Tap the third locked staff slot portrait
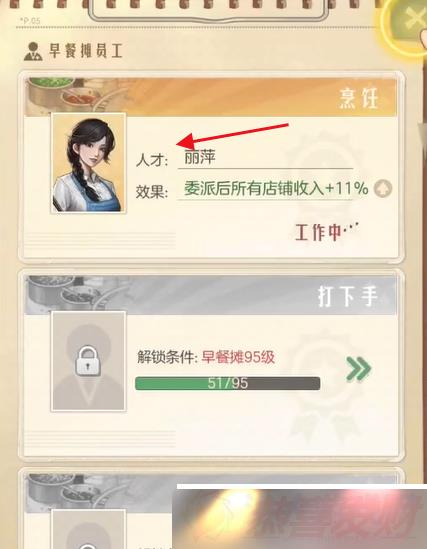The image size is (427, 549). click(x=89, y=529)
